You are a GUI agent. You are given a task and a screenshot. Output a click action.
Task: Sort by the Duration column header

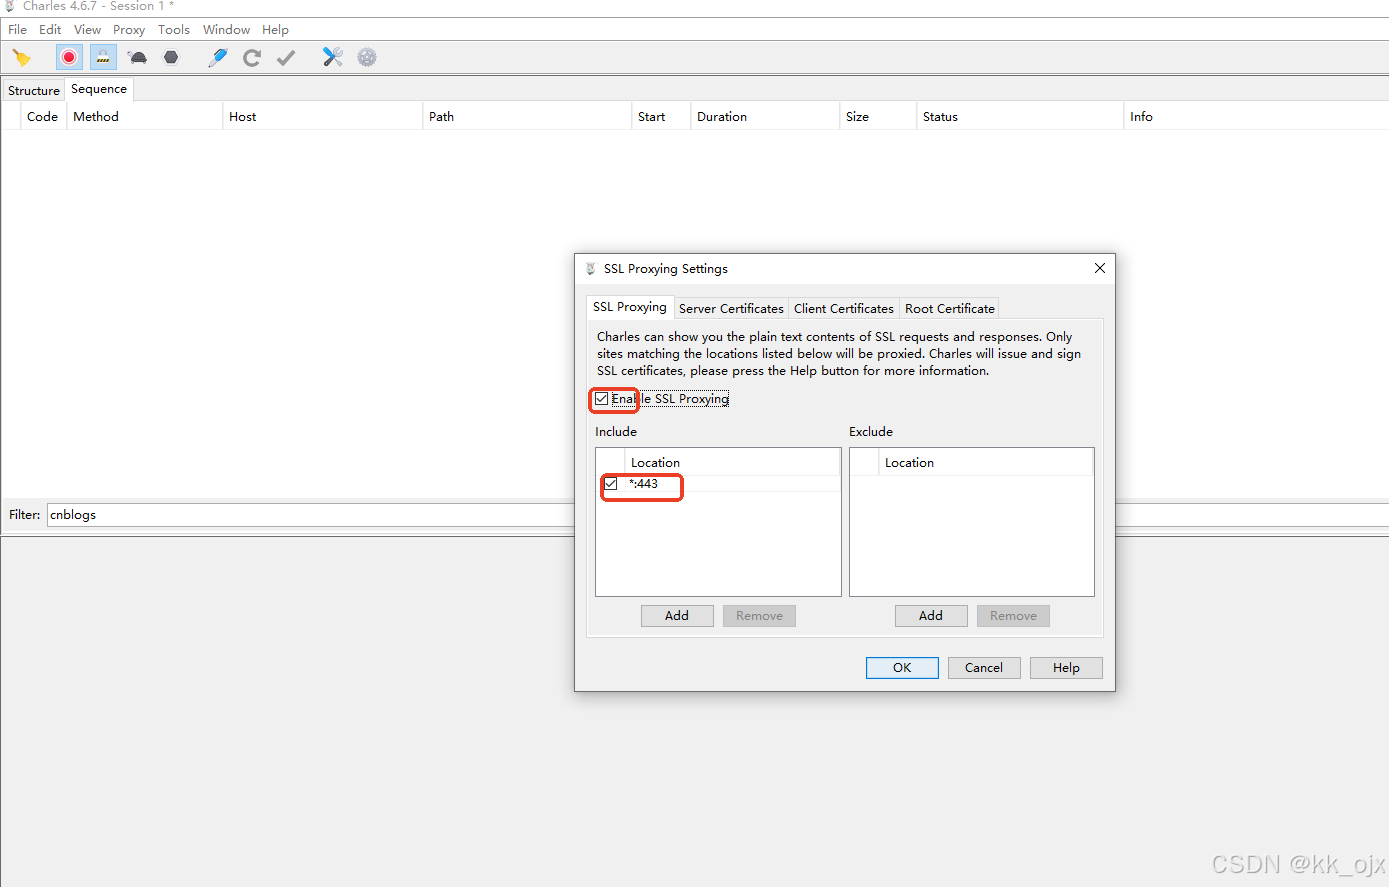pyautogui.click(x=765, y=117)
